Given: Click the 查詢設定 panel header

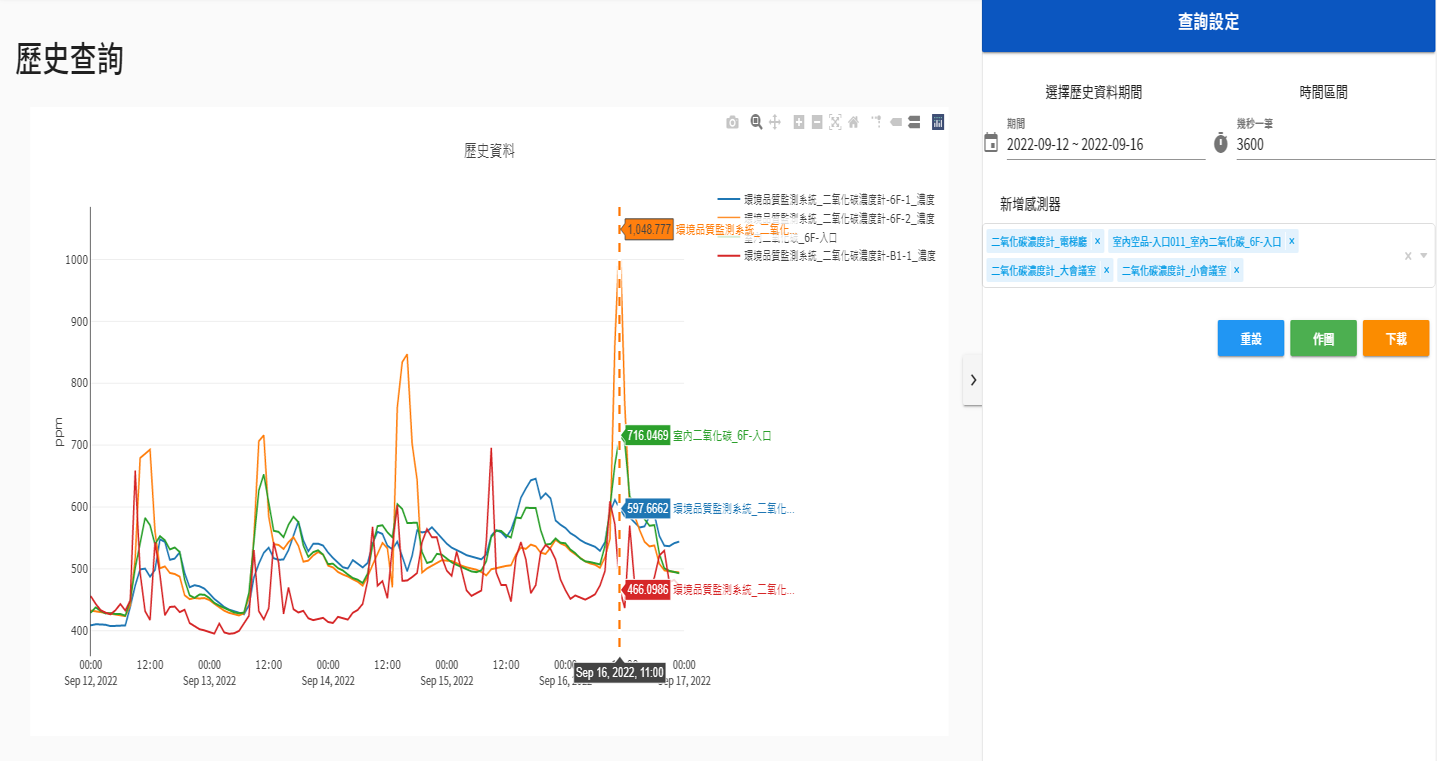Looking at the screenshot, I should [1209, 23].
